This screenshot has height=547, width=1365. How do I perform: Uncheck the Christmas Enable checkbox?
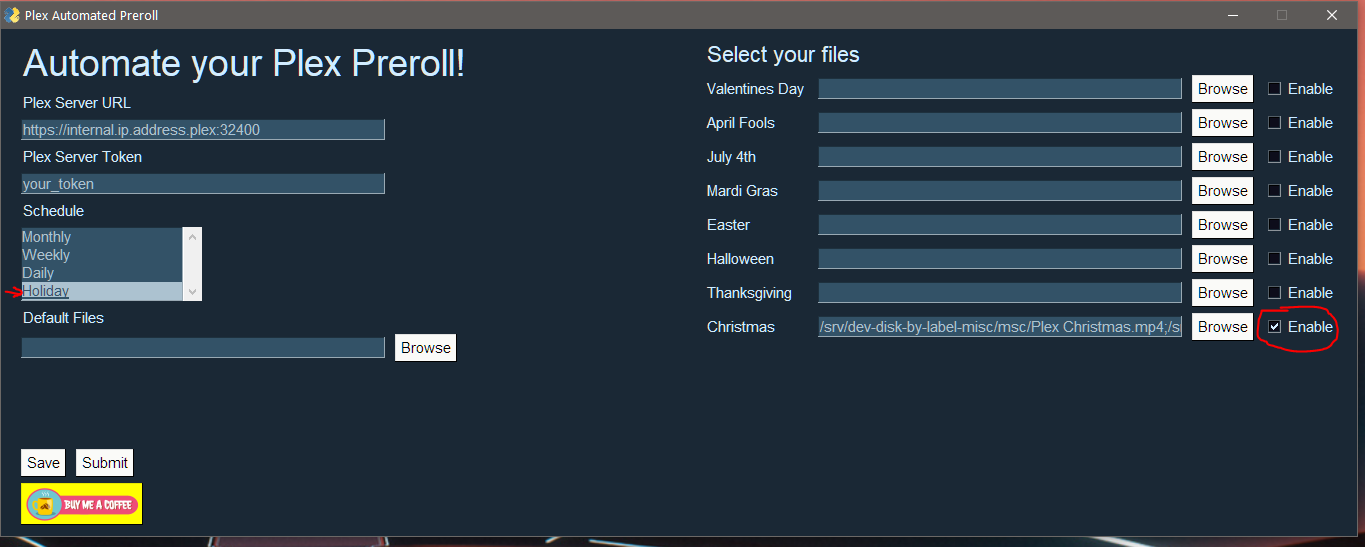[1274, 327]
